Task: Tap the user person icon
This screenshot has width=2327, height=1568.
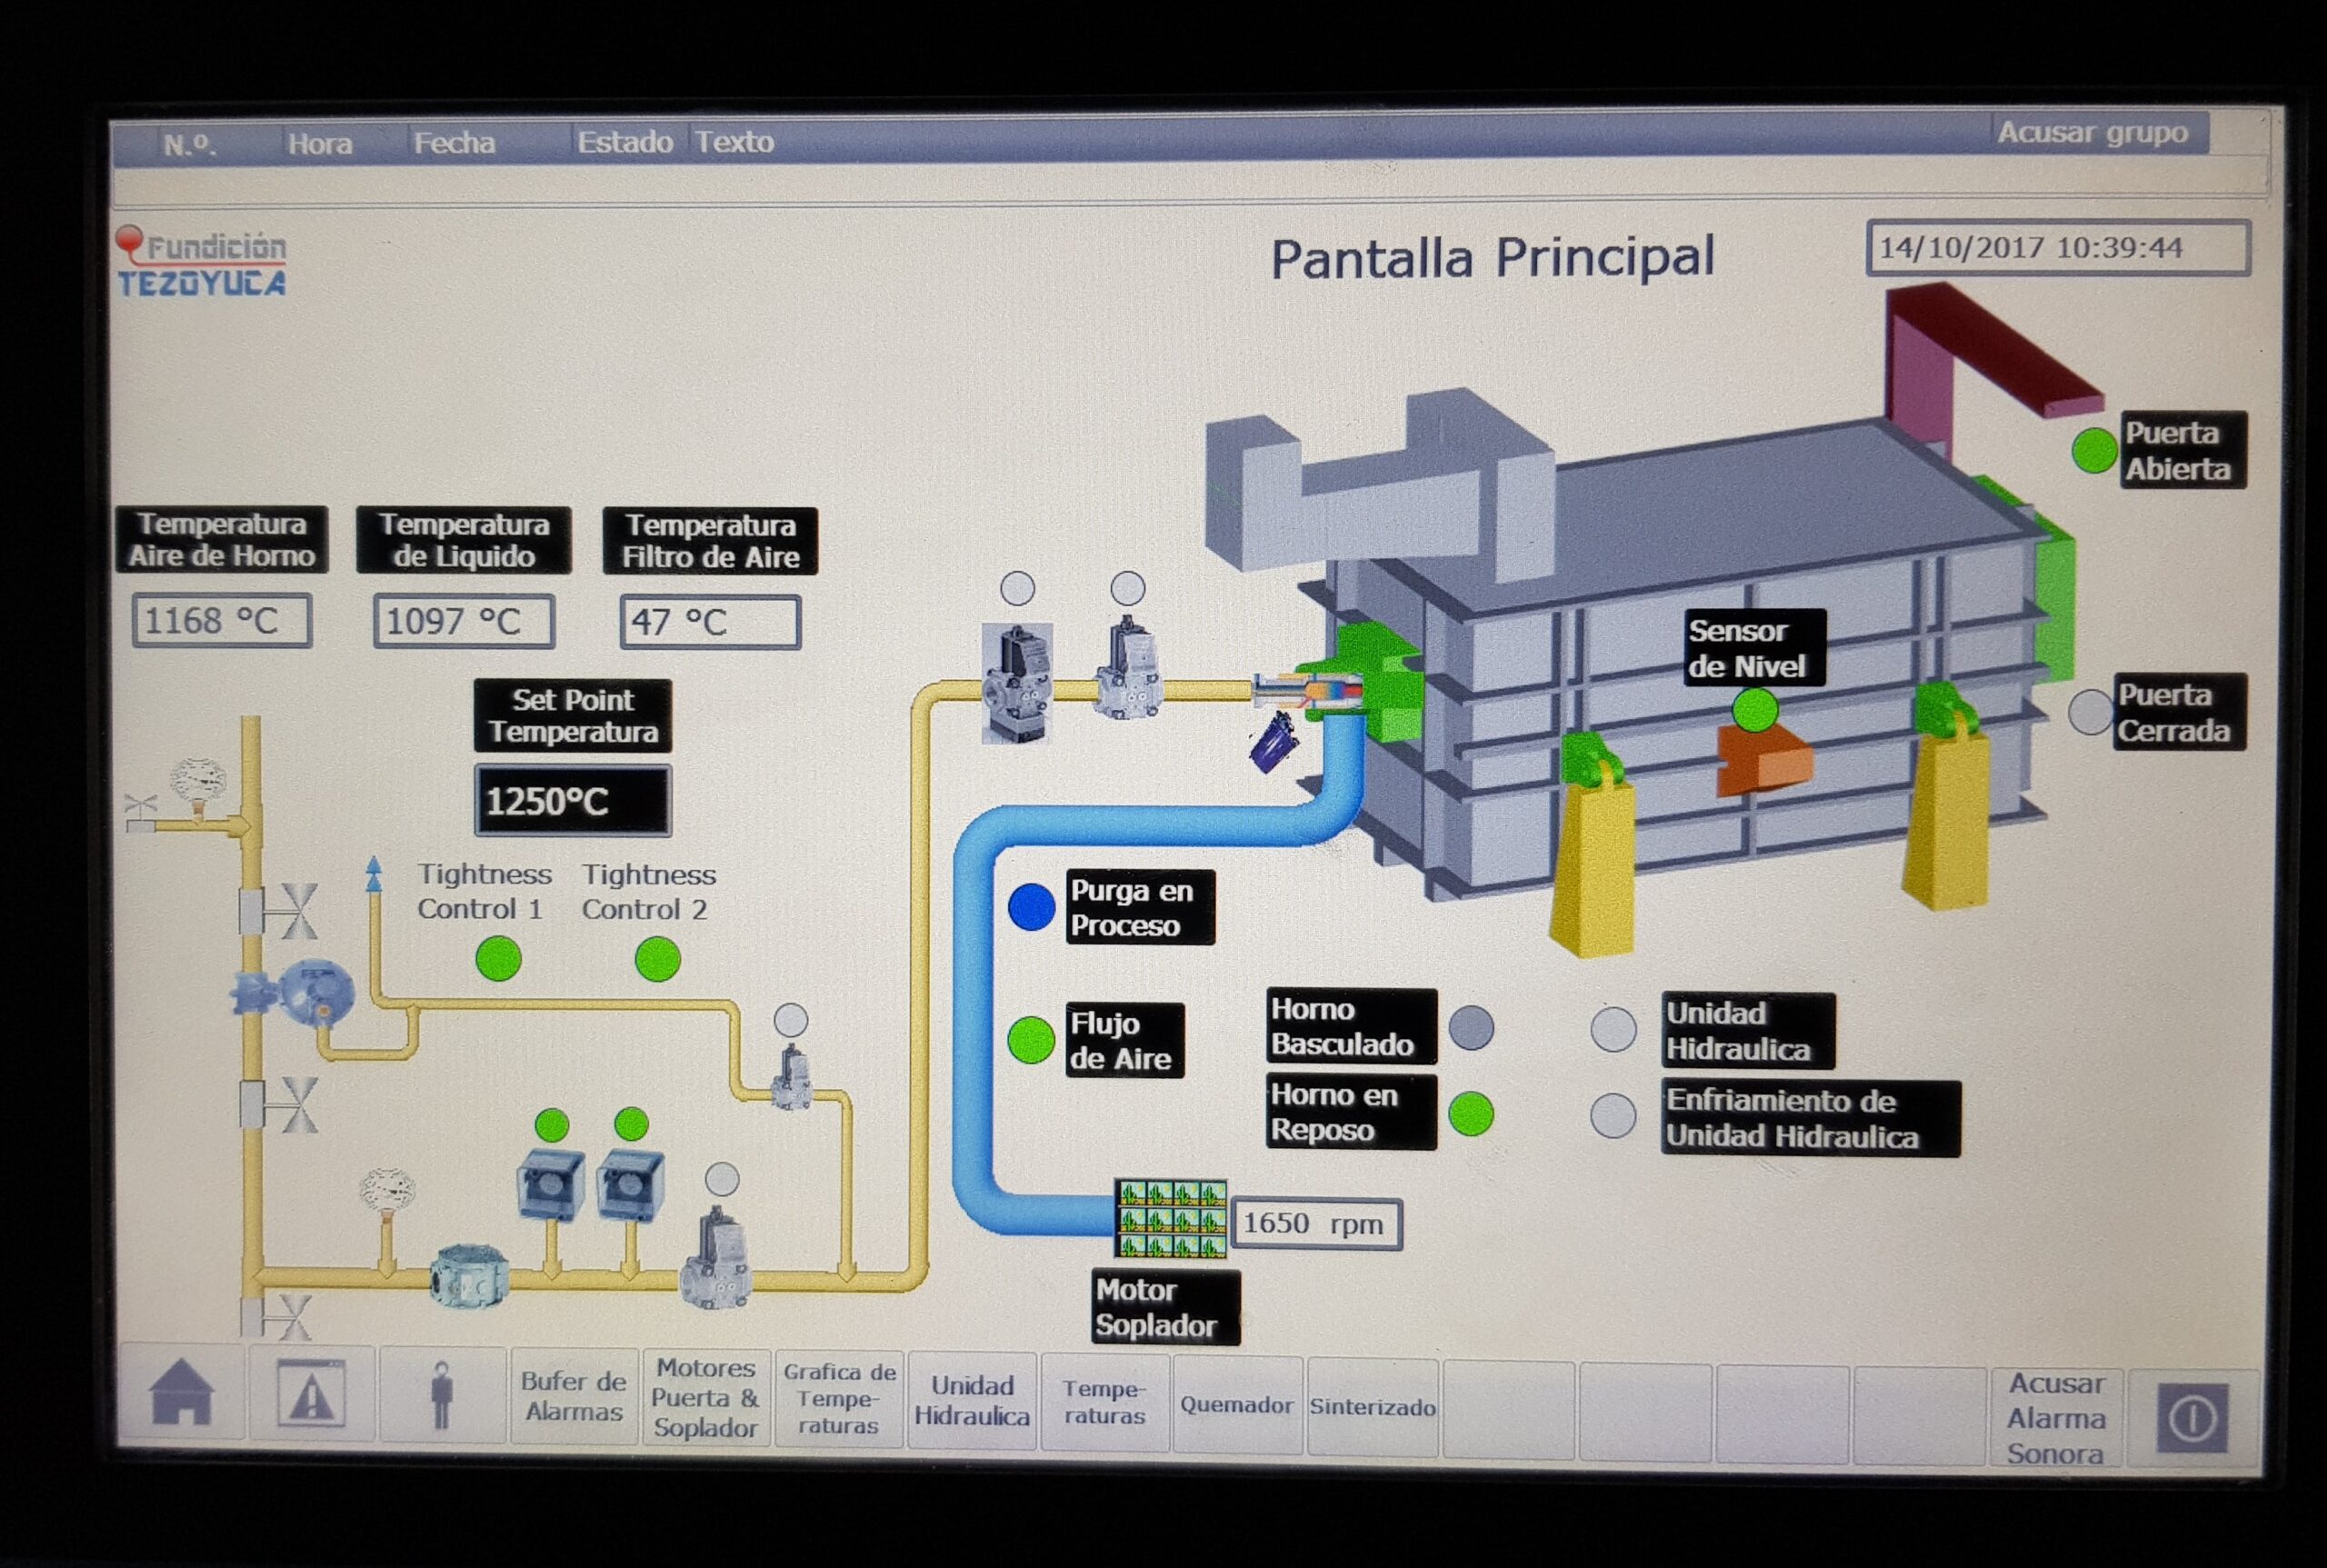Action: coord(442,1396)
